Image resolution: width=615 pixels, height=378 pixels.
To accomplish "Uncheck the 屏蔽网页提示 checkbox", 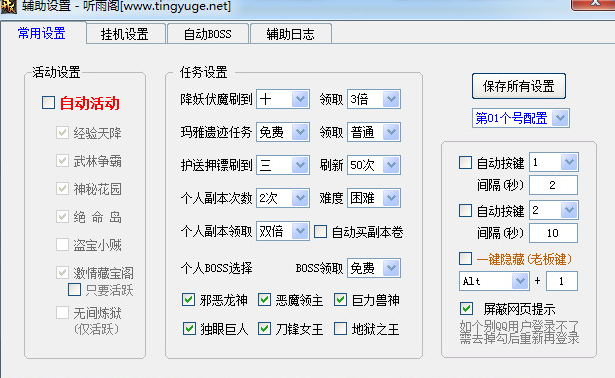I will [466, 309].
